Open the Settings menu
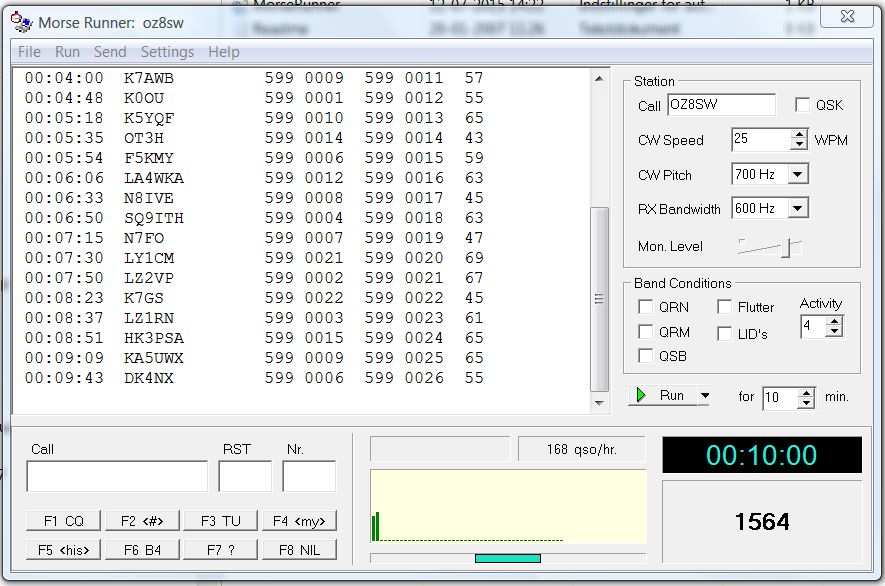 pyautogui.click(x=167, y=52)
